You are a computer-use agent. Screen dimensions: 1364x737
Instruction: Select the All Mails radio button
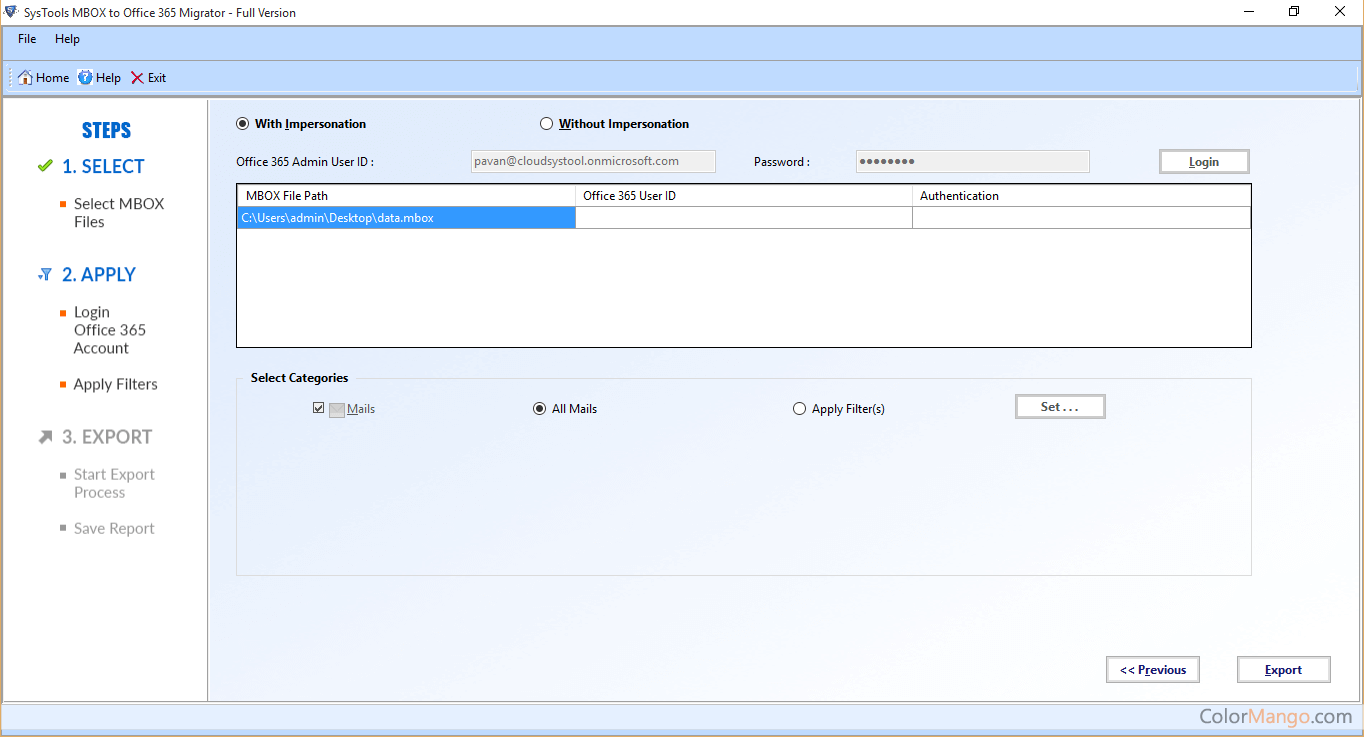click(x=540, y=408)
